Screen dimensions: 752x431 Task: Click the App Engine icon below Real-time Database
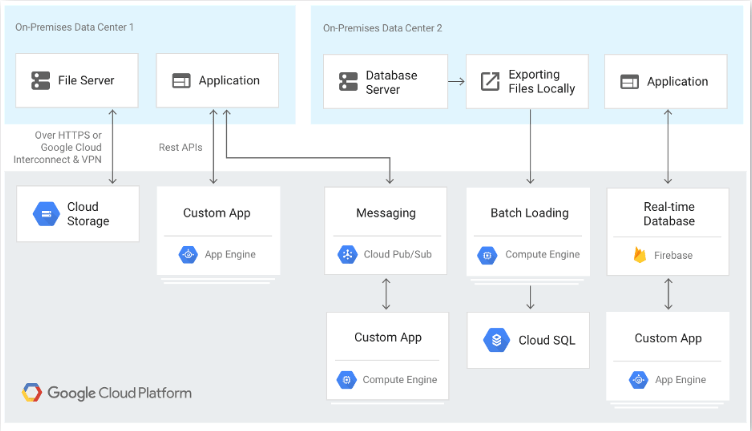tap(638, 380)
